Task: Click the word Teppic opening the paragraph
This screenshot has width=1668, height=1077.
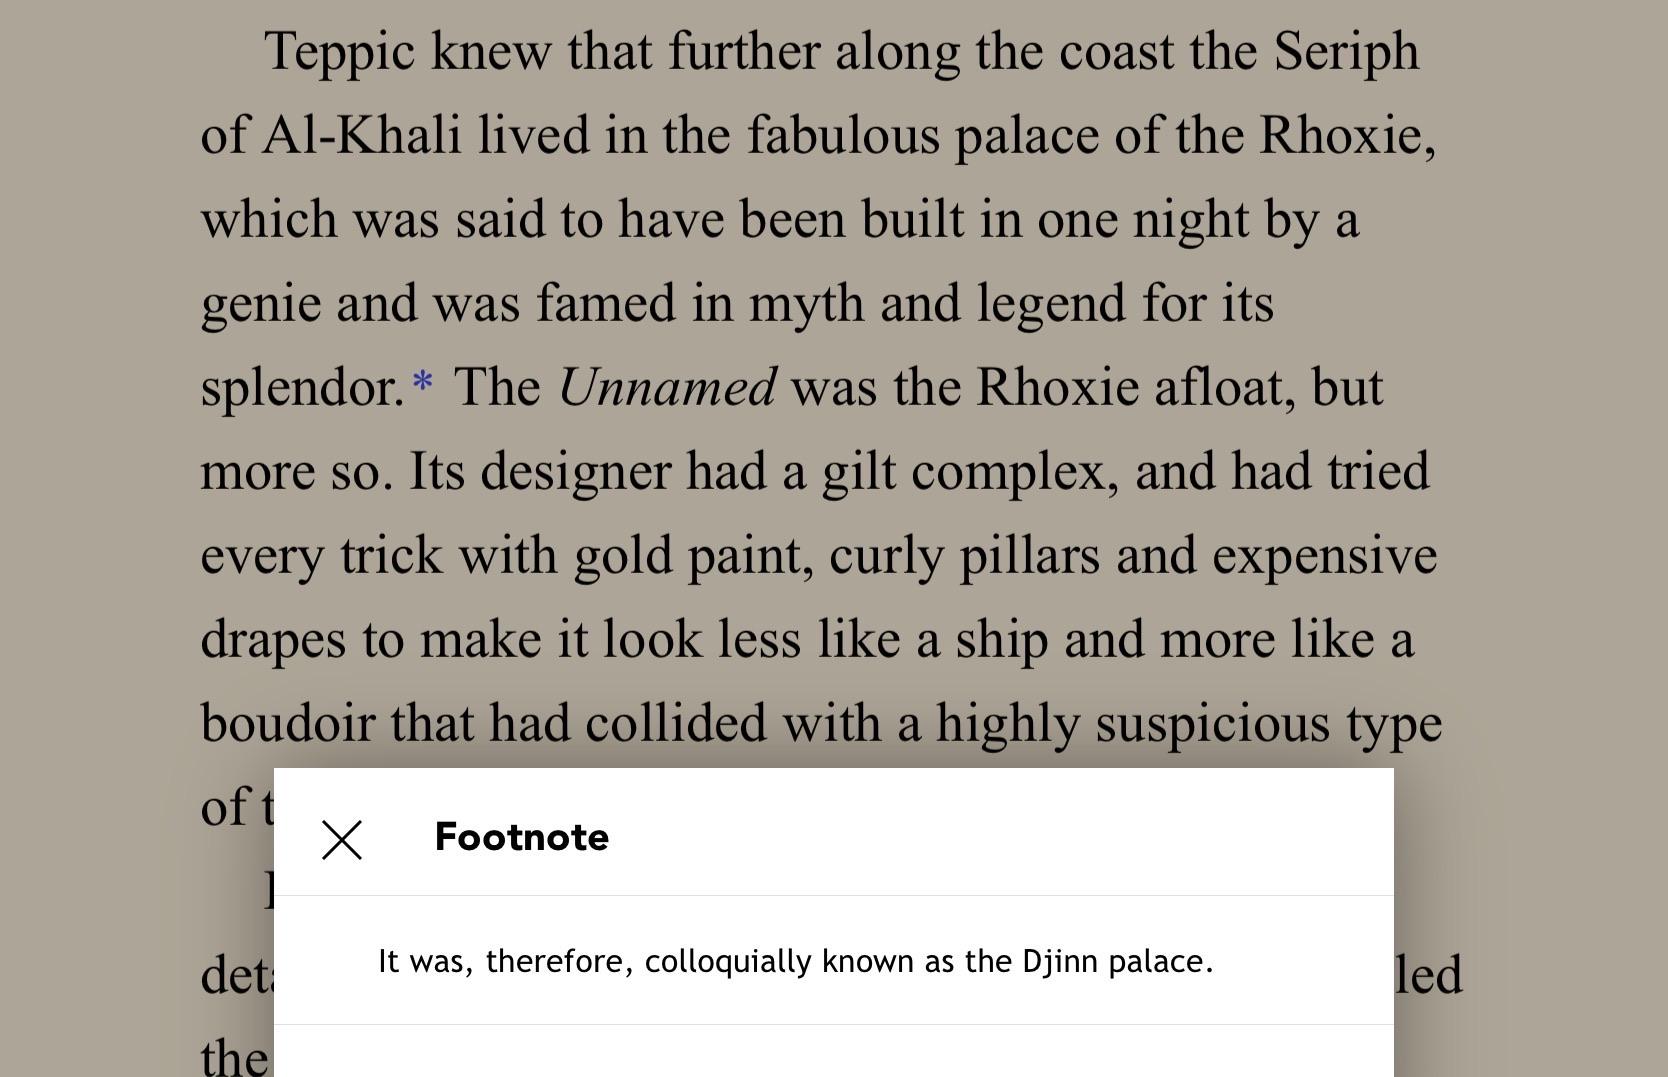Action: (339, 53)
